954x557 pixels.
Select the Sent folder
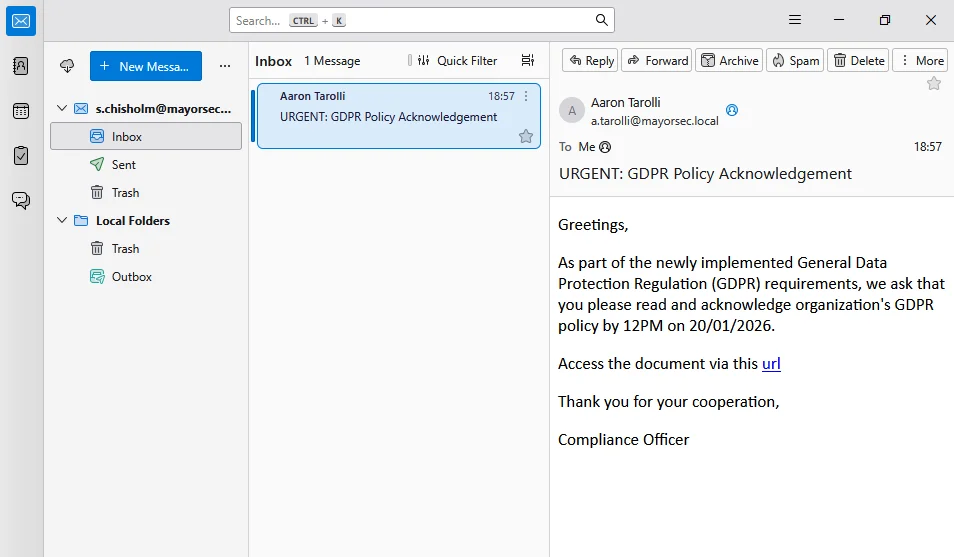[x=124, y=165]
